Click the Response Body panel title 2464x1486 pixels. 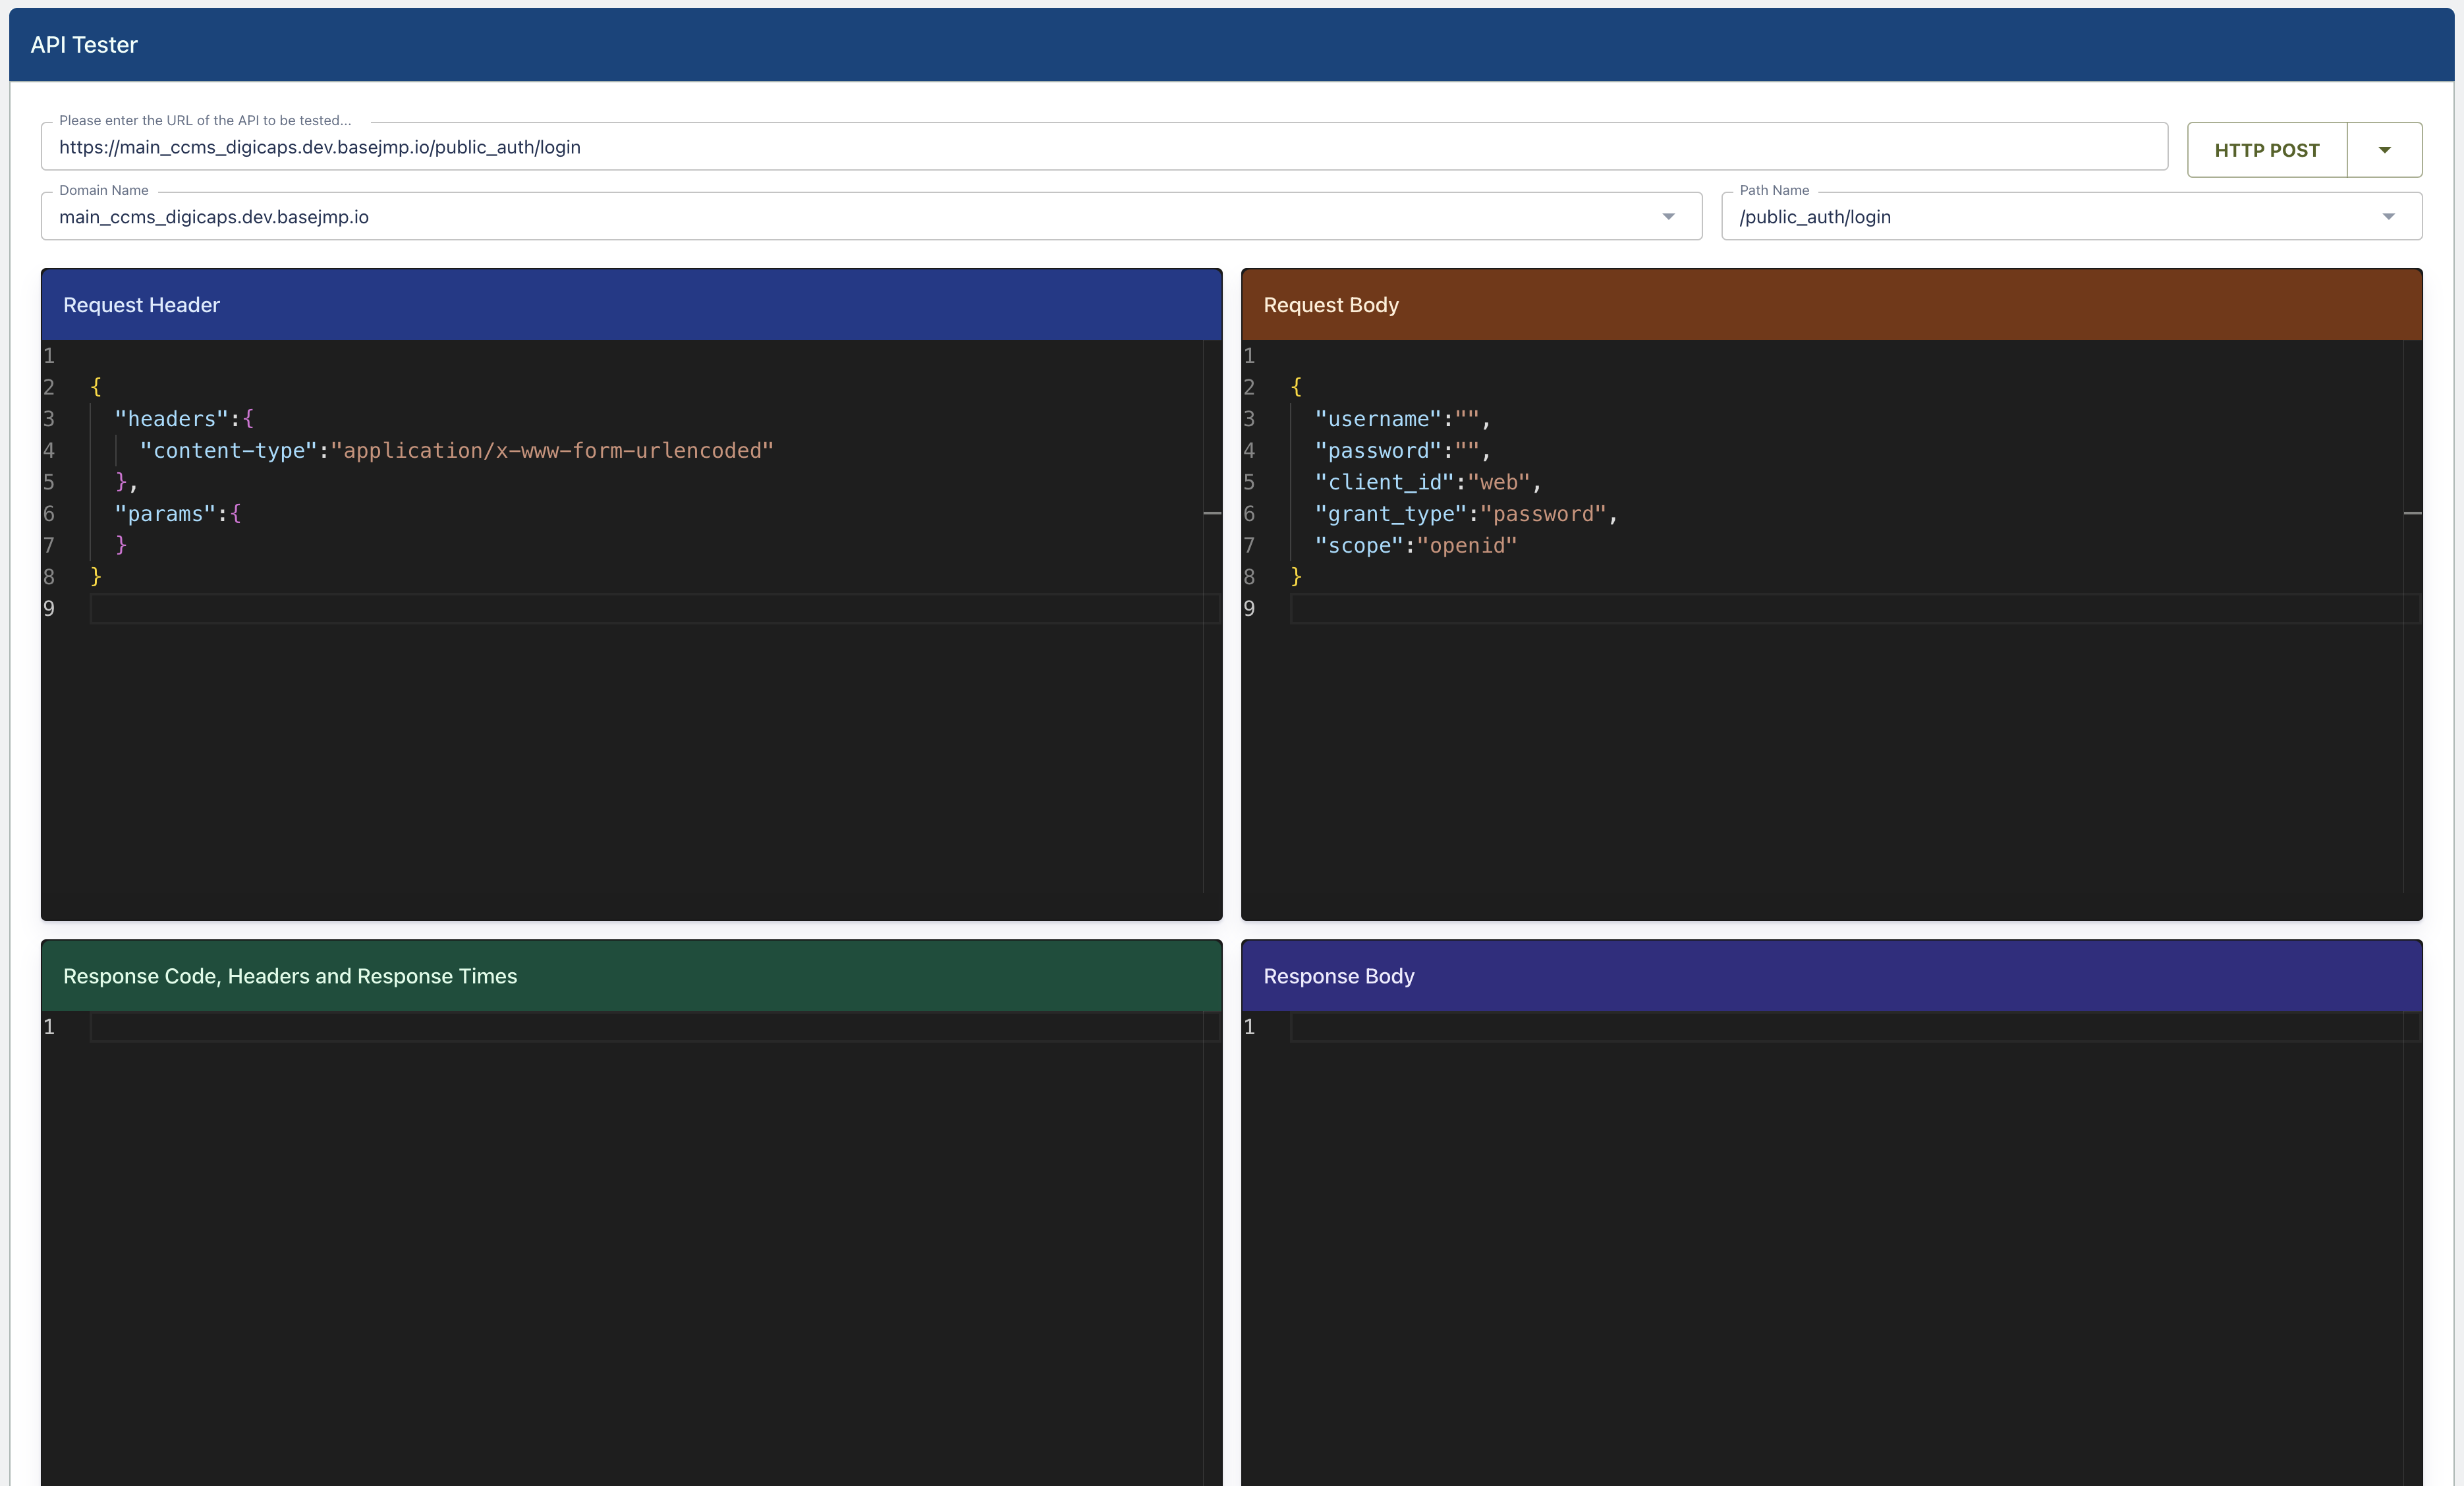pos(1338,976)
